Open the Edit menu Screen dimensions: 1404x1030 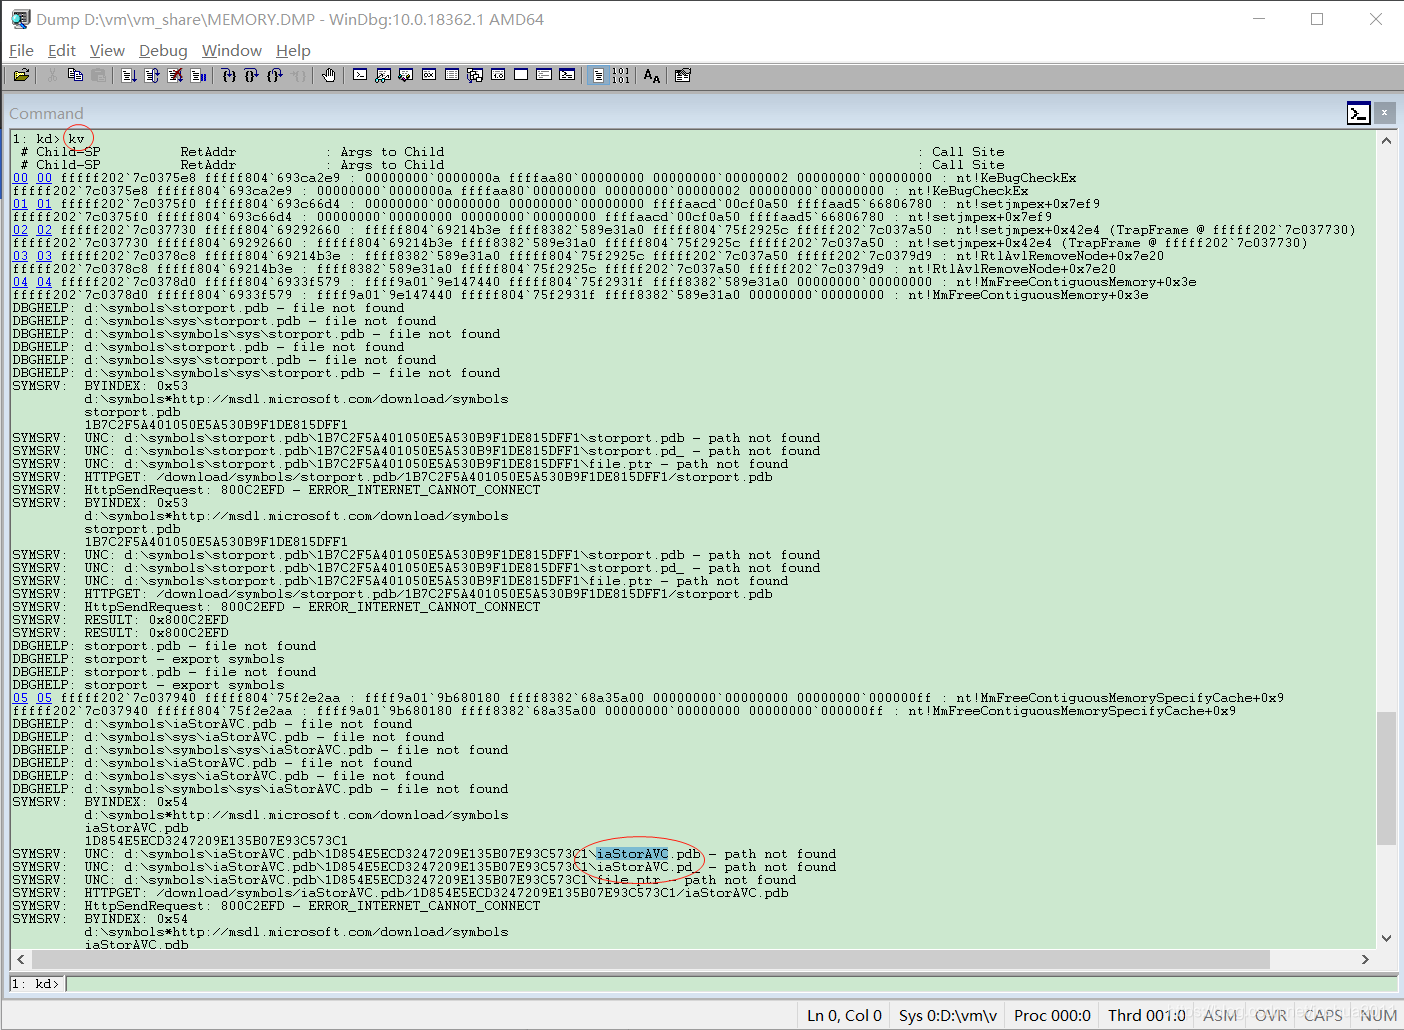point(62,50)
